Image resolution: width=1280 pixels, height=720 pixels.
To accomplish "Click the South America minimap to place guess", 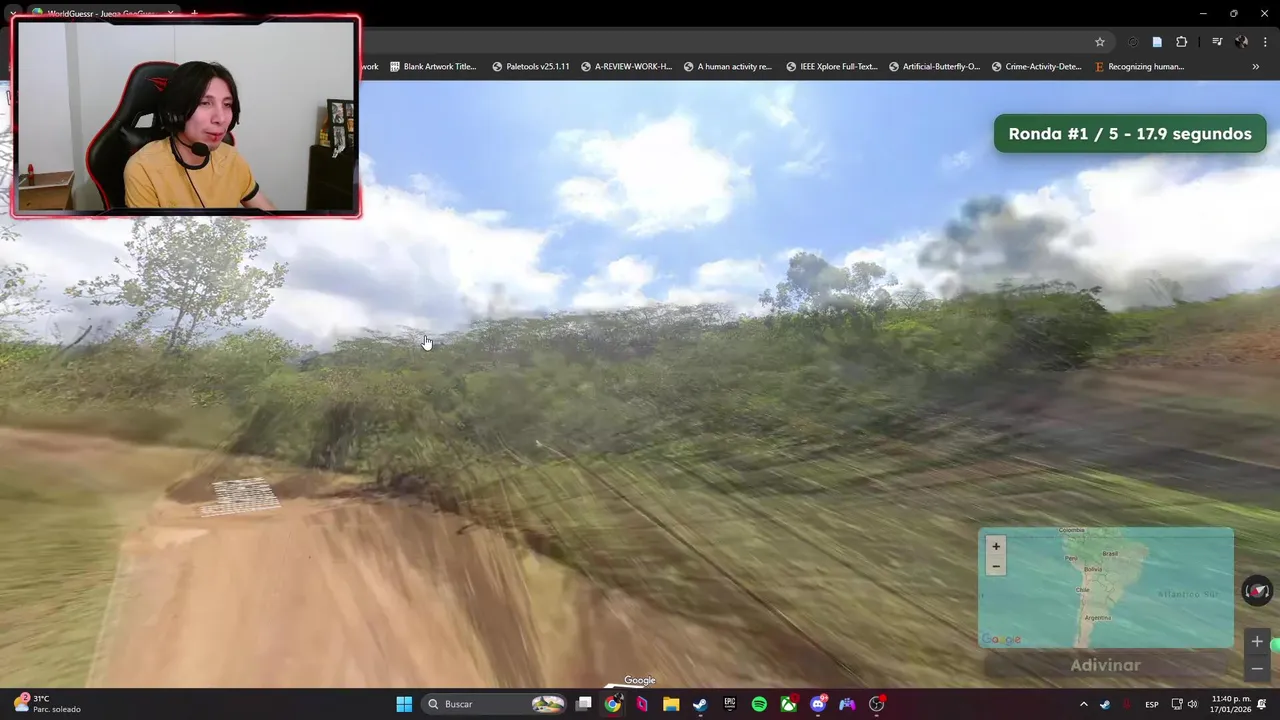I will [x=1106, y=588].
